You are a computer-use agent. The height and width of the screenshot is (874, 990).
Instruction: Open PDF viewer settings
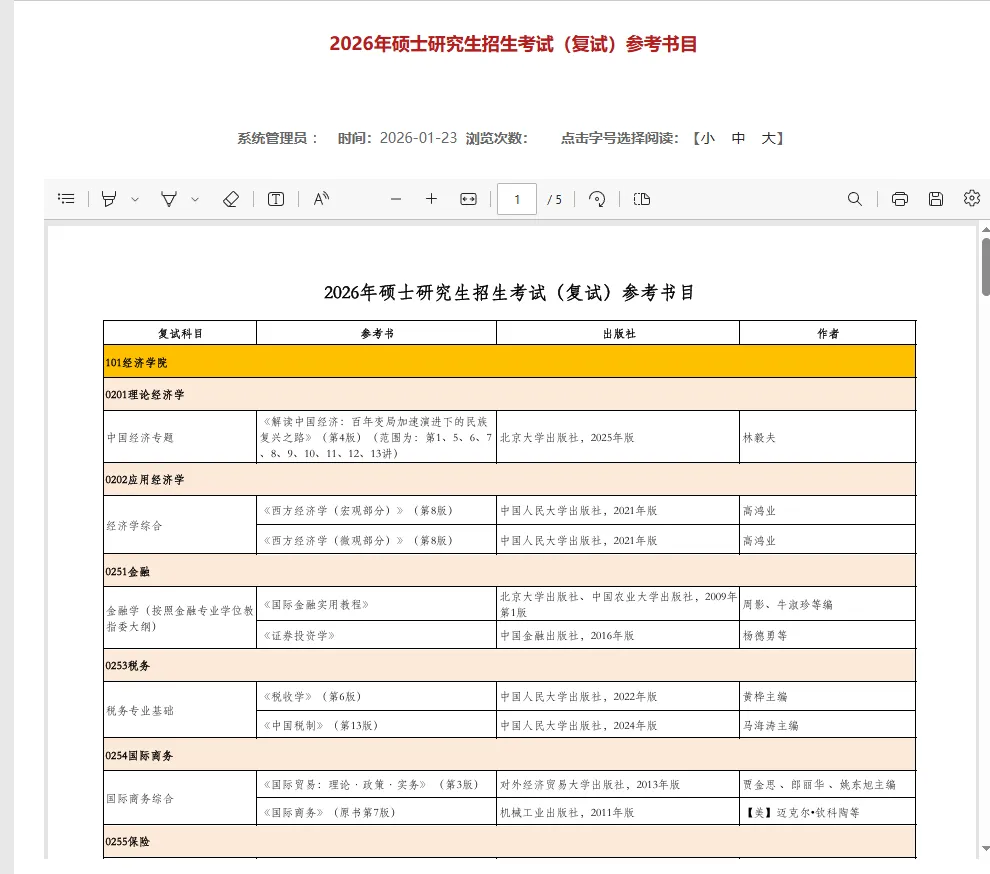[x=972, y=198]
